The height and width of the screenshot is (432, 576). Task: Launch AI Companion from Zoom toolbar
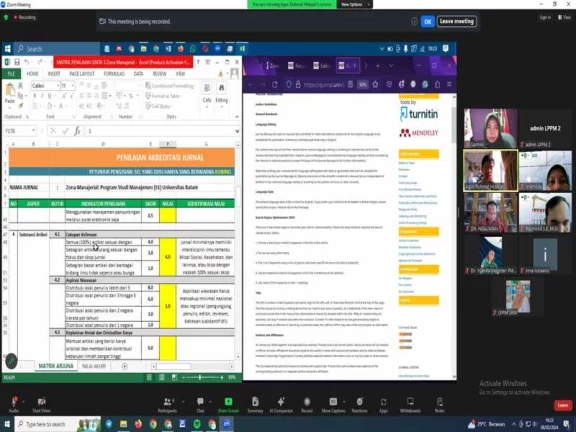281,404
